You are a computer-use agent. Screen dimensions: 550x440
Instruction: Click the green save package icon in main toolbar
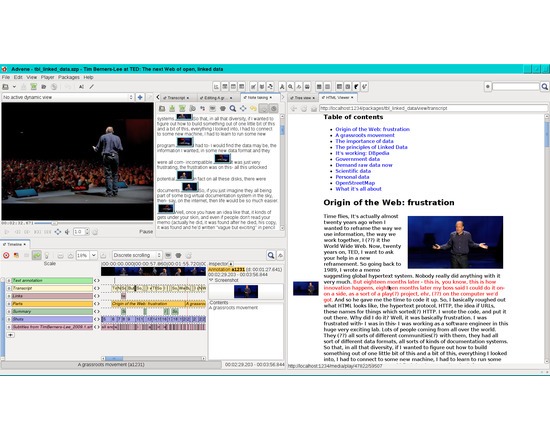pos(34,87)
